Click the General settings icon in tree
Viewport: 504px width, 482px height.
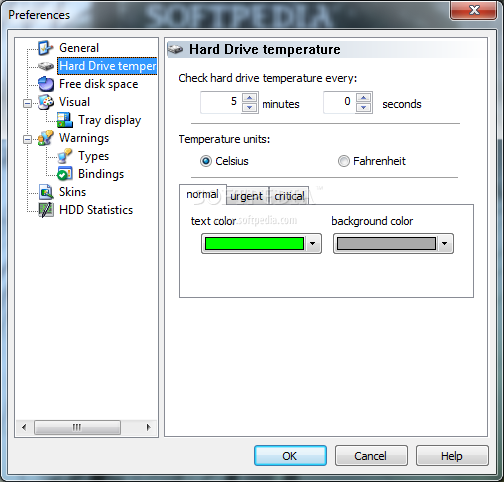pos(46,48)
